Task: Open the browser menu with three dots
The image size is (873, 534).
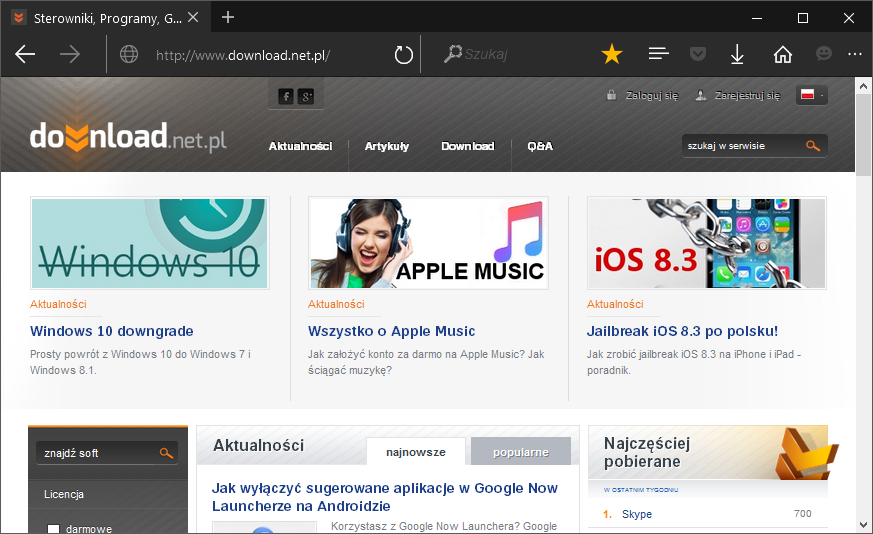Action: click(x=855, y=54)
